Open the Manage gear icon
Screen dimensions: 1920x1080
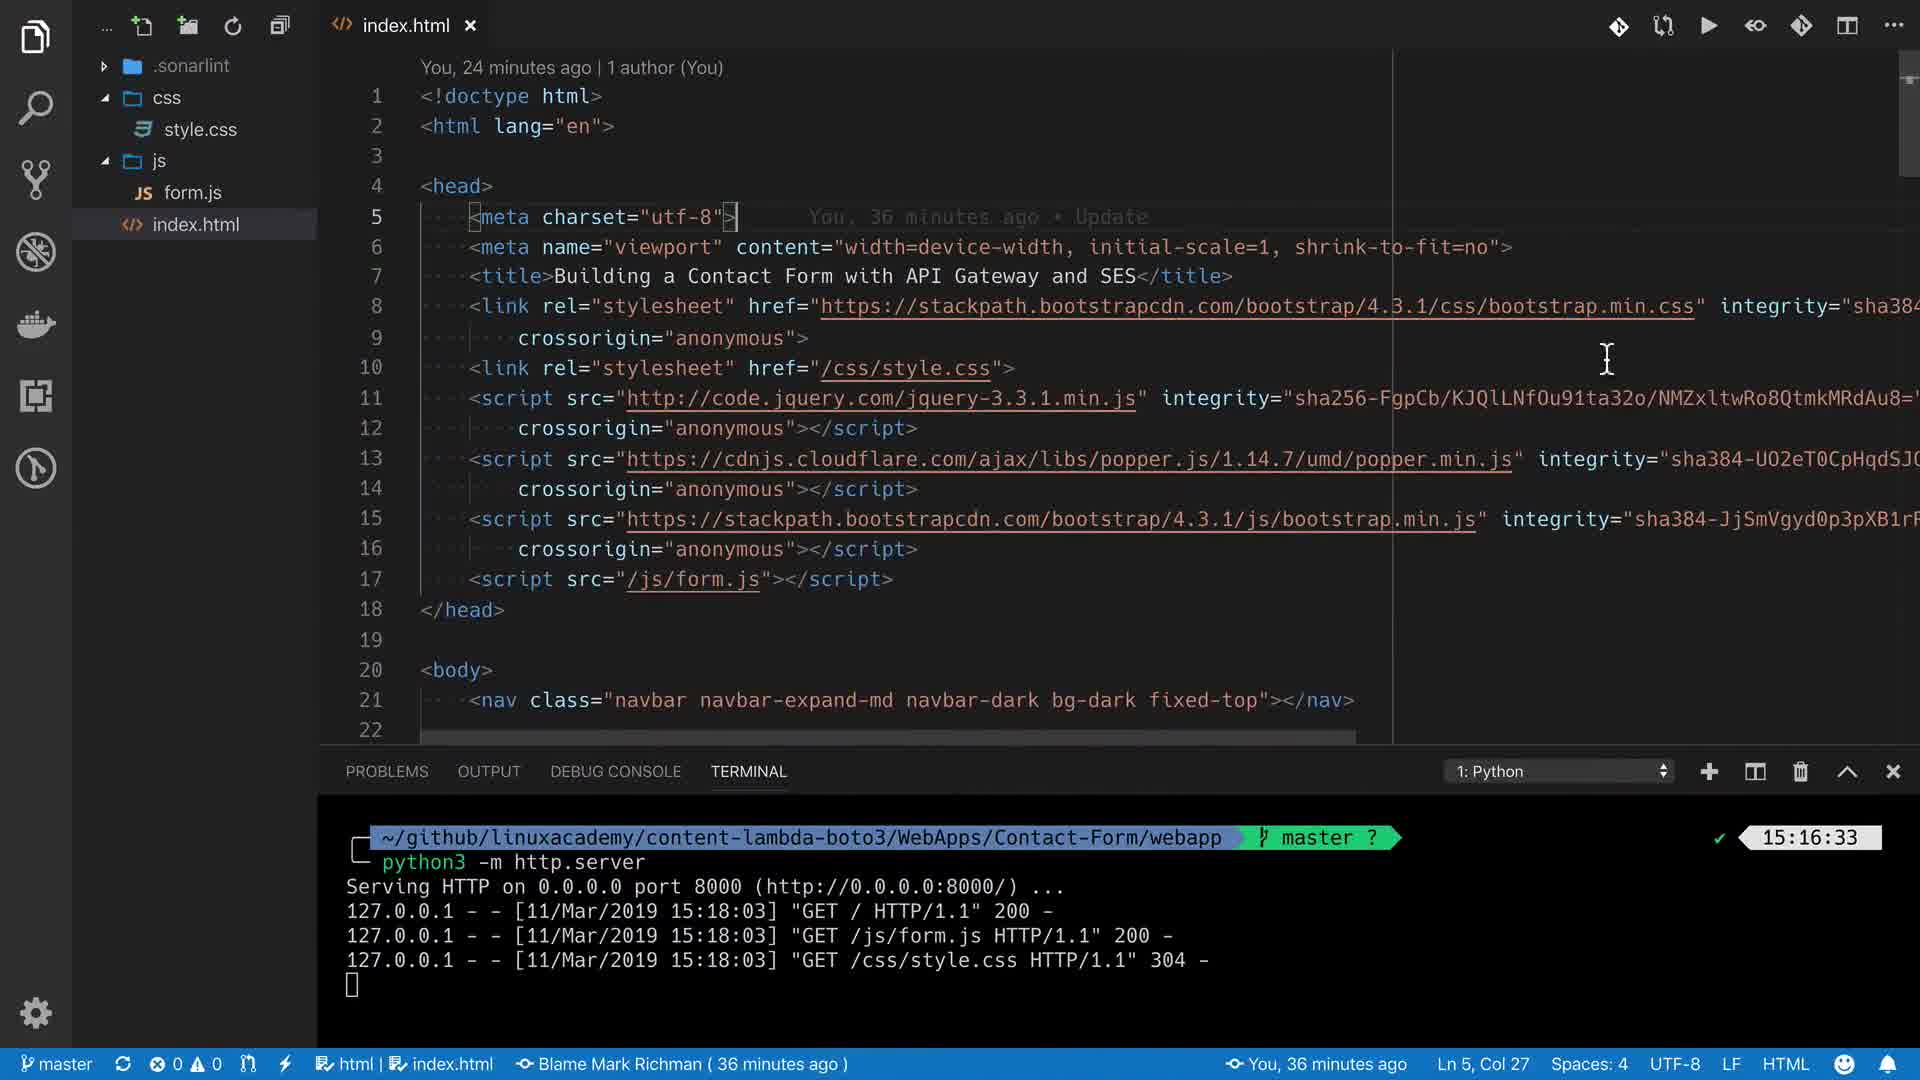coord(36,1013)
